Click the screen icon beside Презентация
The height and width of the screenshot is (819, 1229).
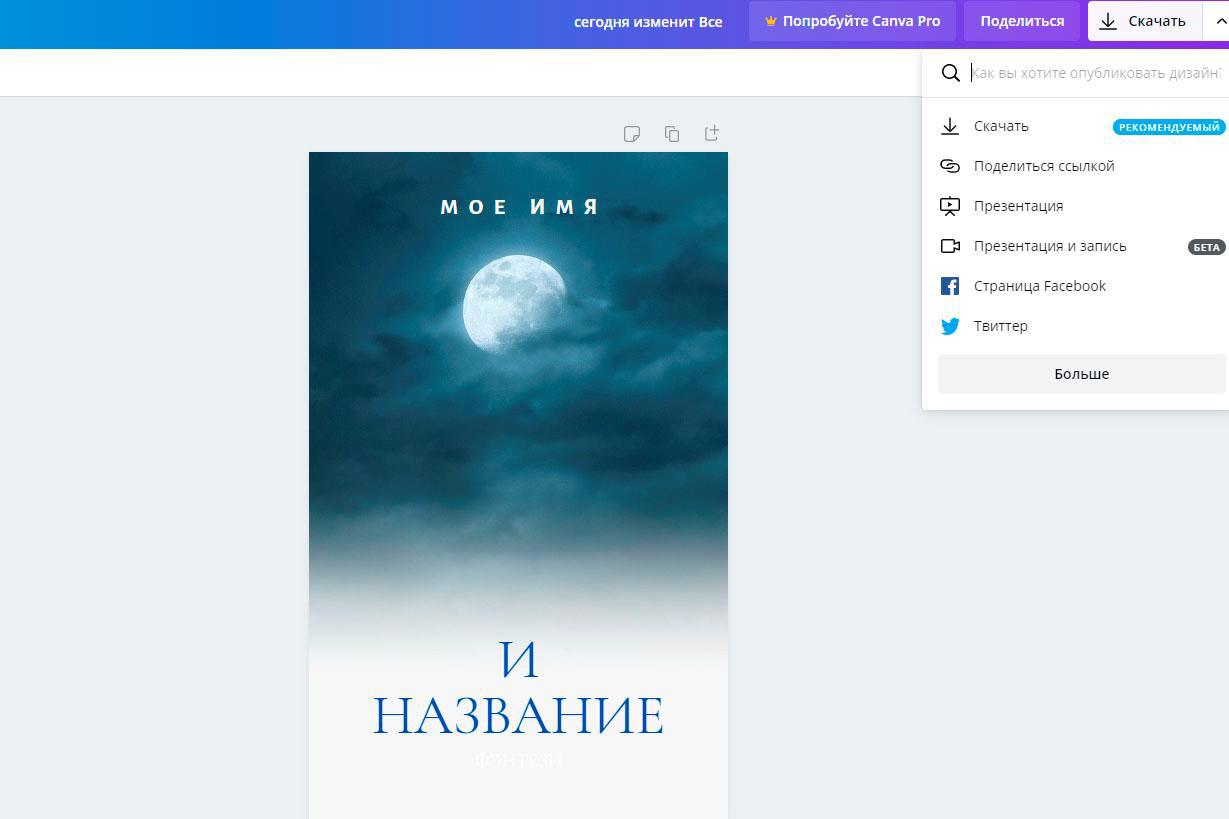coord(950,206)
